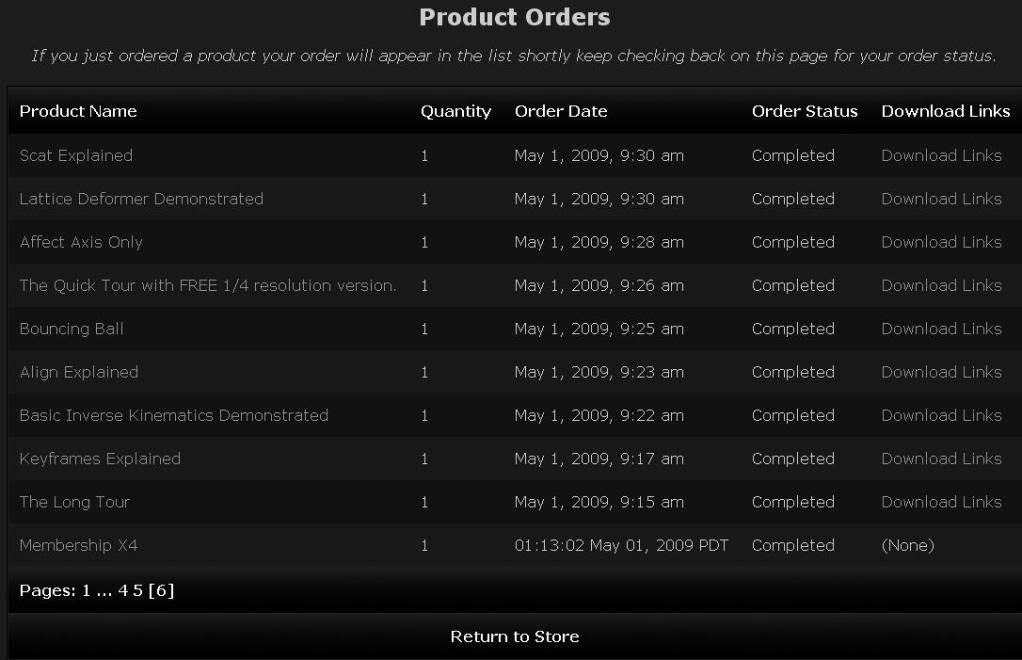Image resolution: width=1022 pixels, height=660 pixels.
Task: Select the Scat Explained product name
Action: click(76, 156)
